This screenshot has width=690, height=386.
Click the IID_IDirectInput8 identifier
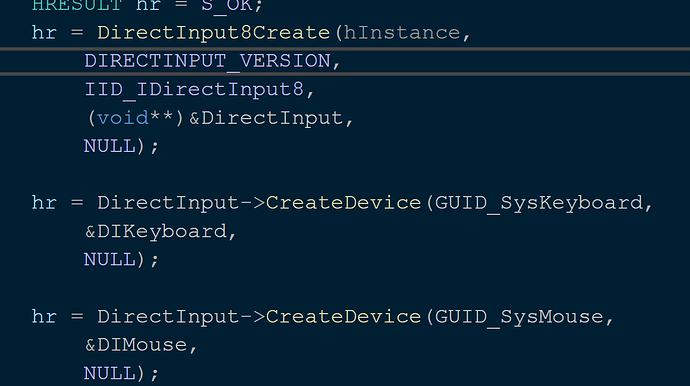[194, 89]
